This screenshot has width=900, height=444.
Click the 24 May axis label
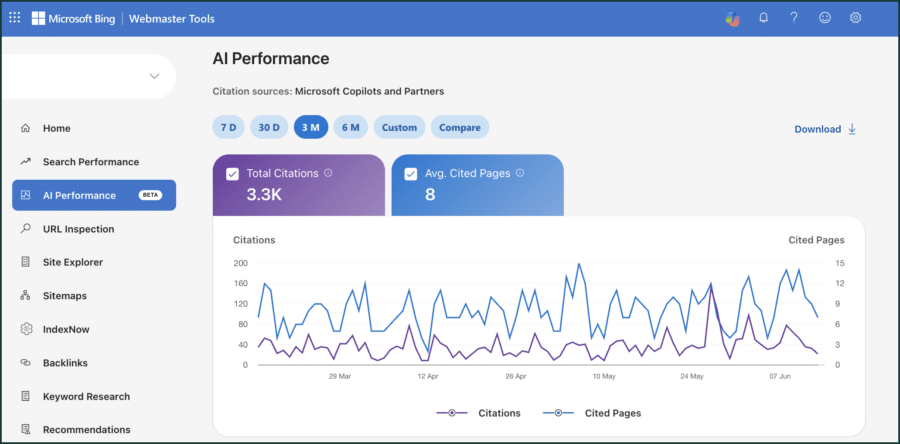pyautogui.click(x=692, y=376)
